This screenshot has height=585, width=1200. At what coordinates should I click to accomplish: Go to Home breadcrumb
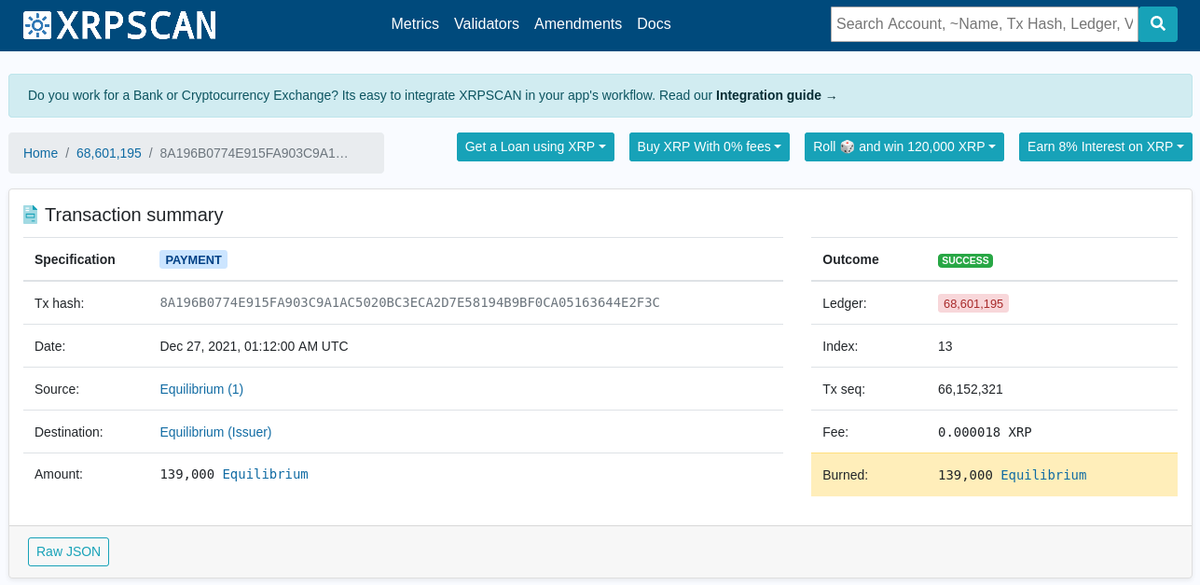point(41,153)
